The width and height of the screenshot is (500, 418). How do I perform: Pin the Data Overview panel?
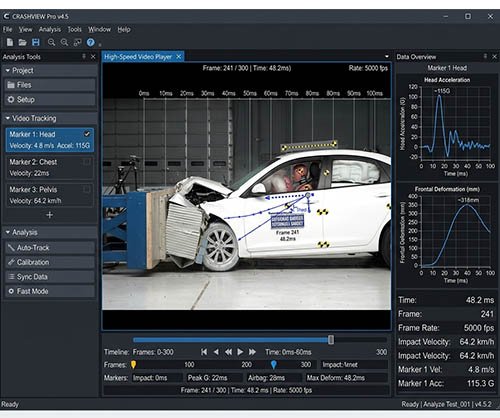(485, 57)
